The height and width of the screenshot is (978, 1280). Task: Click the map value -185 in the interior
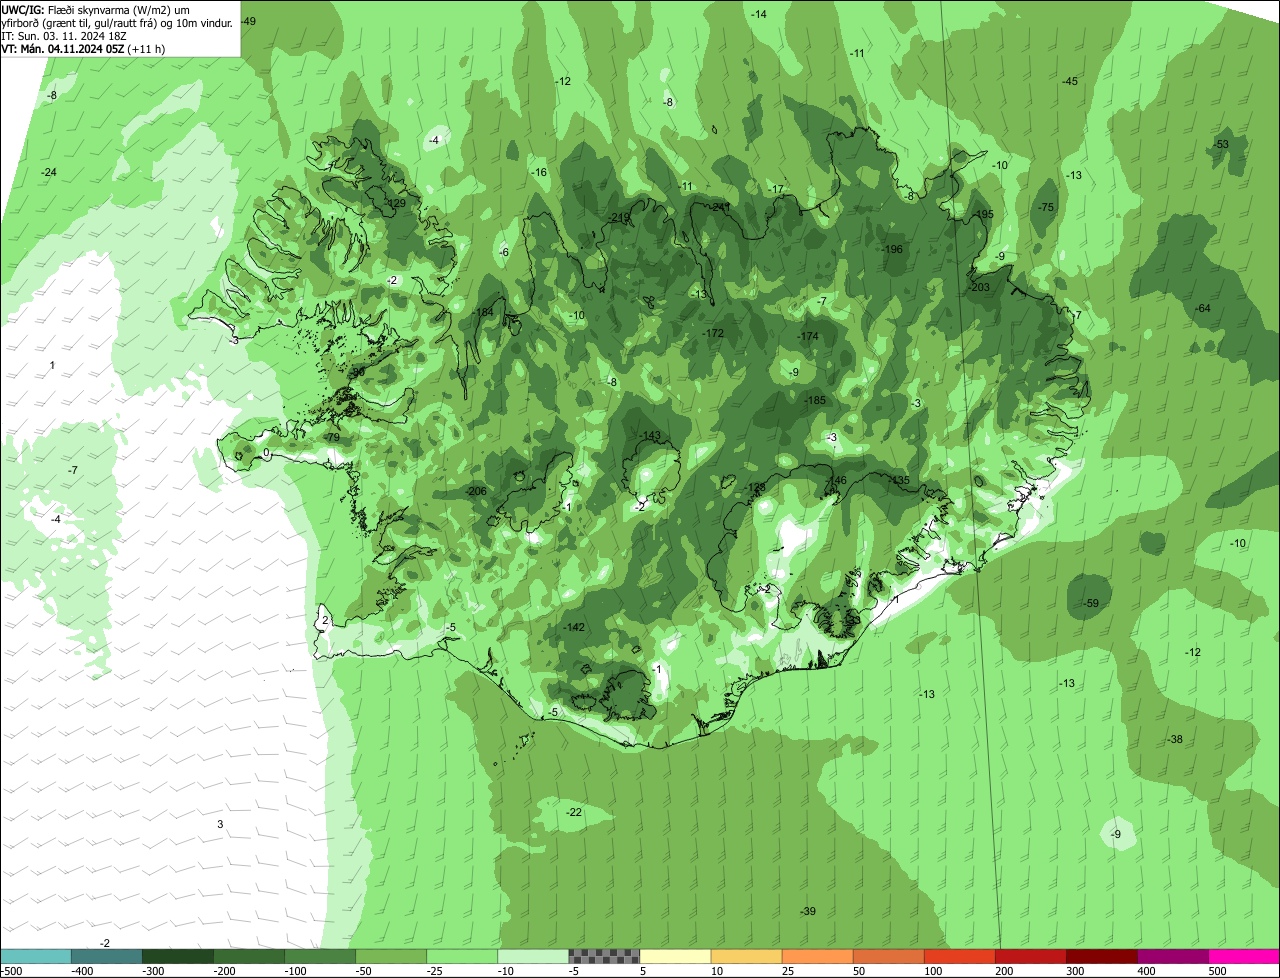(815, 400)
